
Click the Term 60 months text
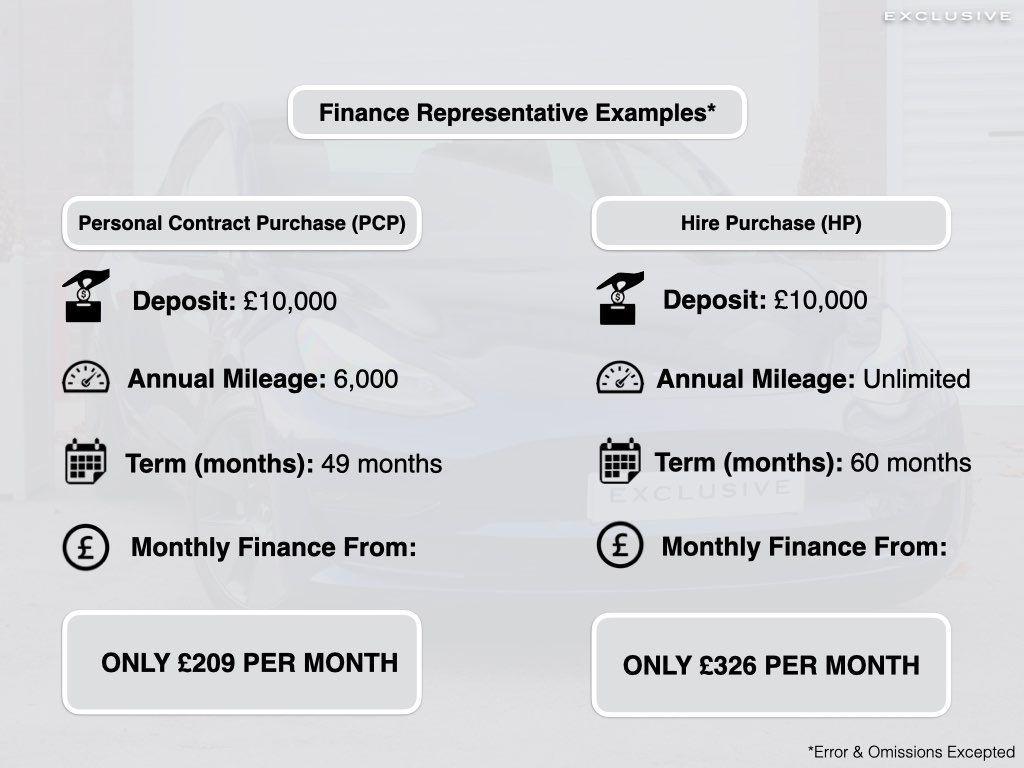pos(812,462)
